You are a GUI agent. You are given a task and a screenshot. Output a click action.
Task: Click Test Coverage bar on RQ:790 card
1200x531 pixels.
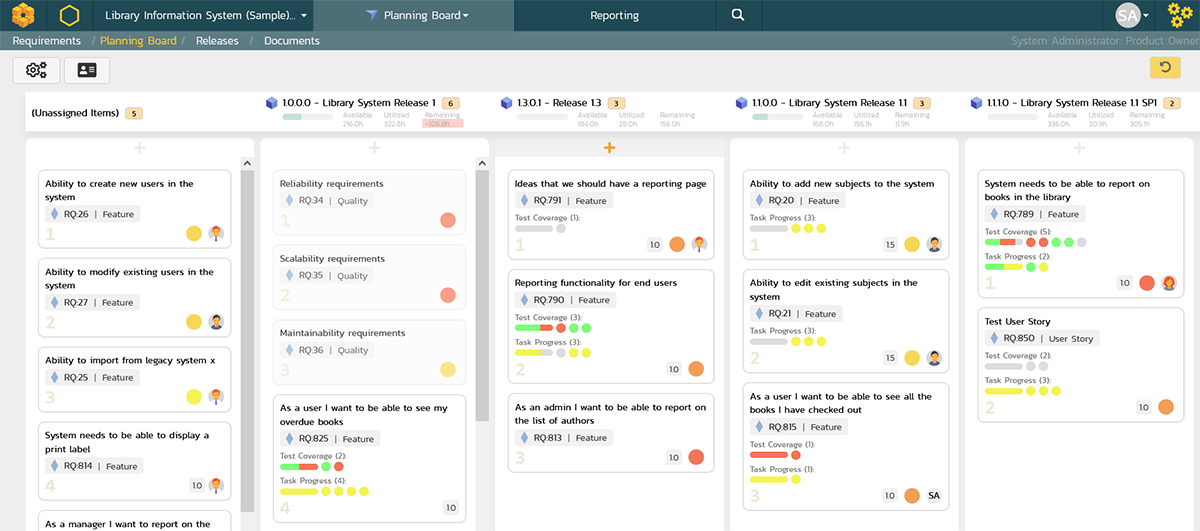[534, 328]
